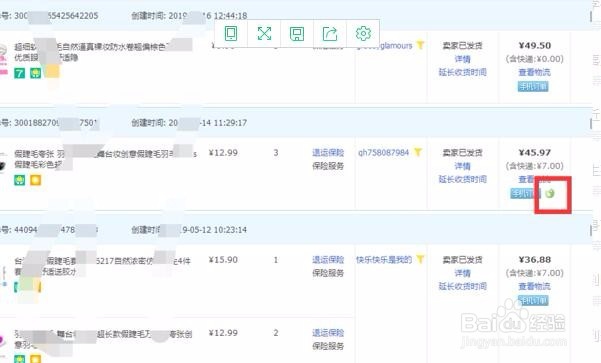Click 保险服务 in the ¥12.99 quantity 3 row
This screenshot has width=601, height=363.
coord(328,166)
